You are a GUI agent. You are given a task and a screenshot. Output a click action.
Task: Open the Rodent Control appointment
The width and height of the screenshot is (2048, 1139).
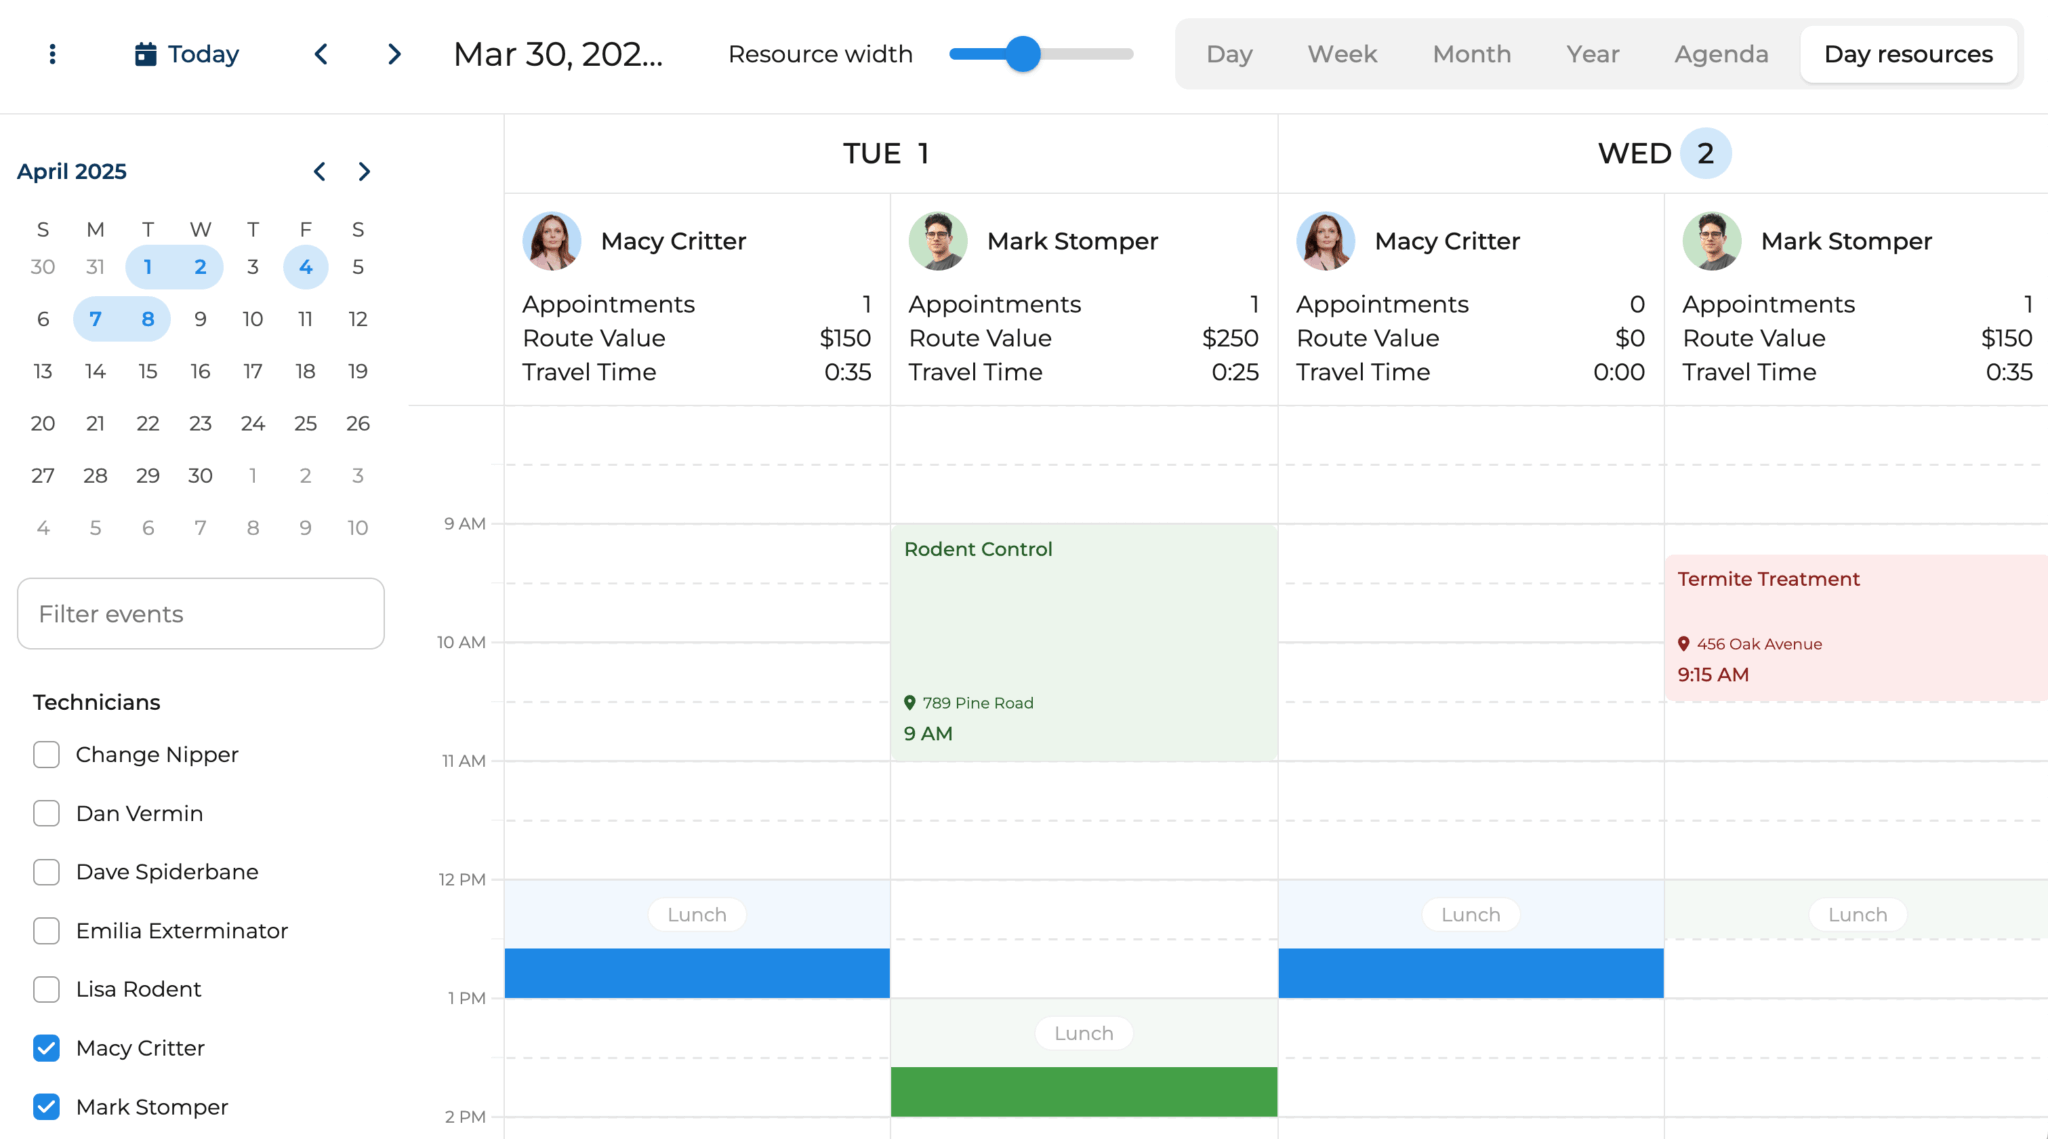[1083, 620]
